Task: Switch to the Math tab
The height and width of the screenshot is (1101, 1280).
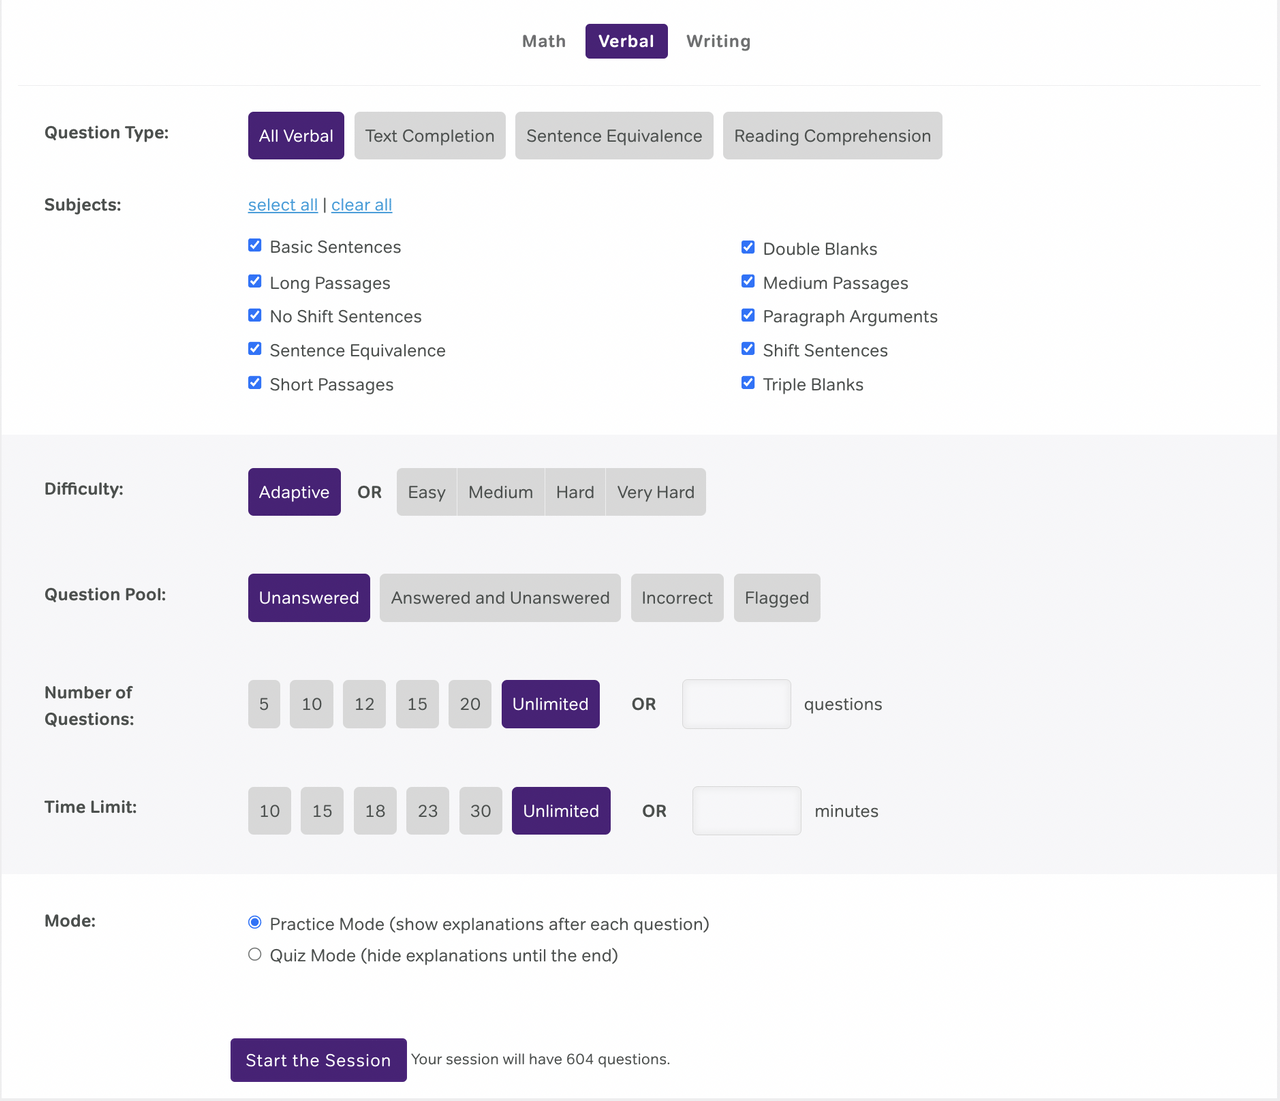Action: click(x=543, y=41)
